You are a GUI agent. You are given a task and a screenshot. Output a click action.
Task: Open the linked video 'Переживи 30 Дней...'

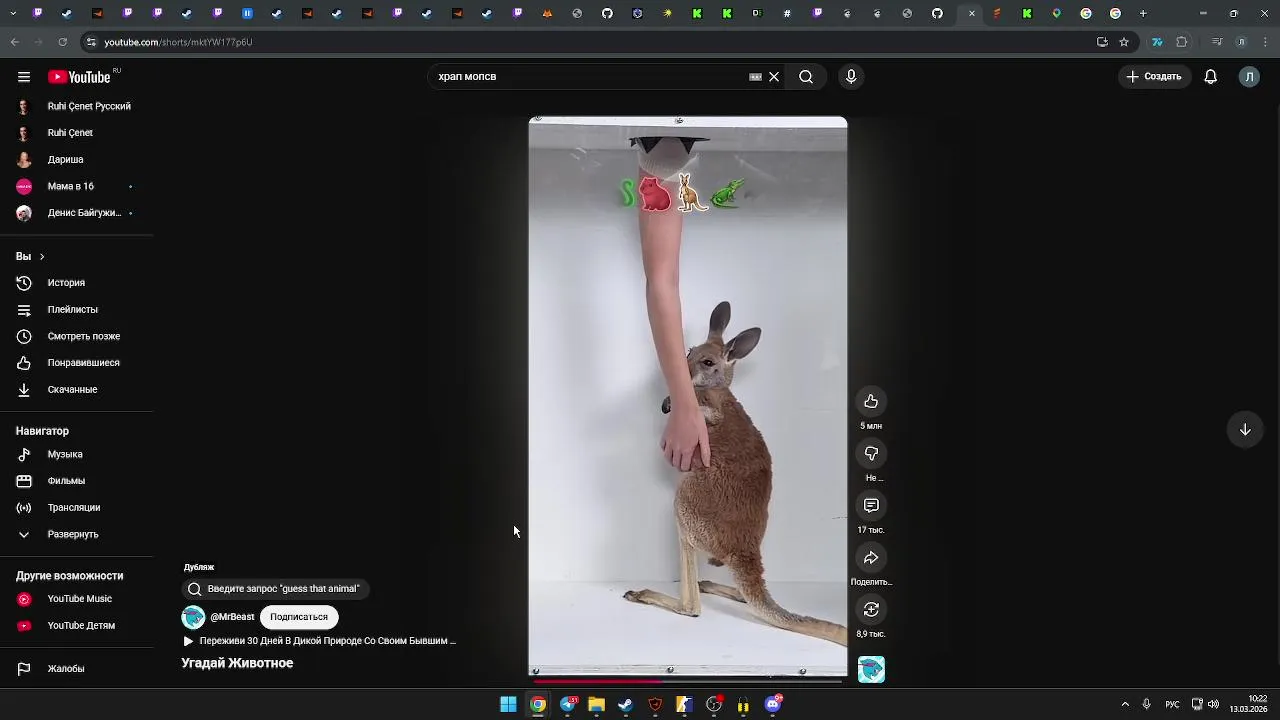[x=320, y=641]
